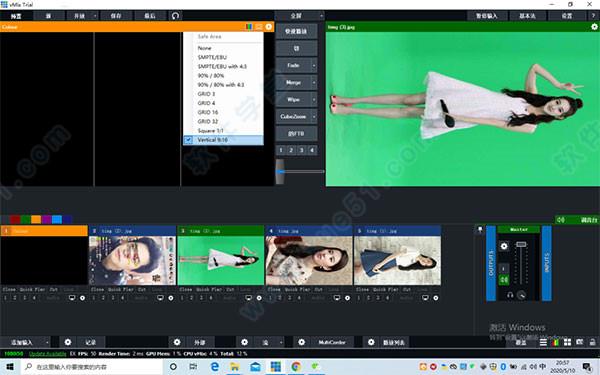Viewport: 600px width, 375px height.
Task: Open settings gear of input 5
Action: [436, 298]
